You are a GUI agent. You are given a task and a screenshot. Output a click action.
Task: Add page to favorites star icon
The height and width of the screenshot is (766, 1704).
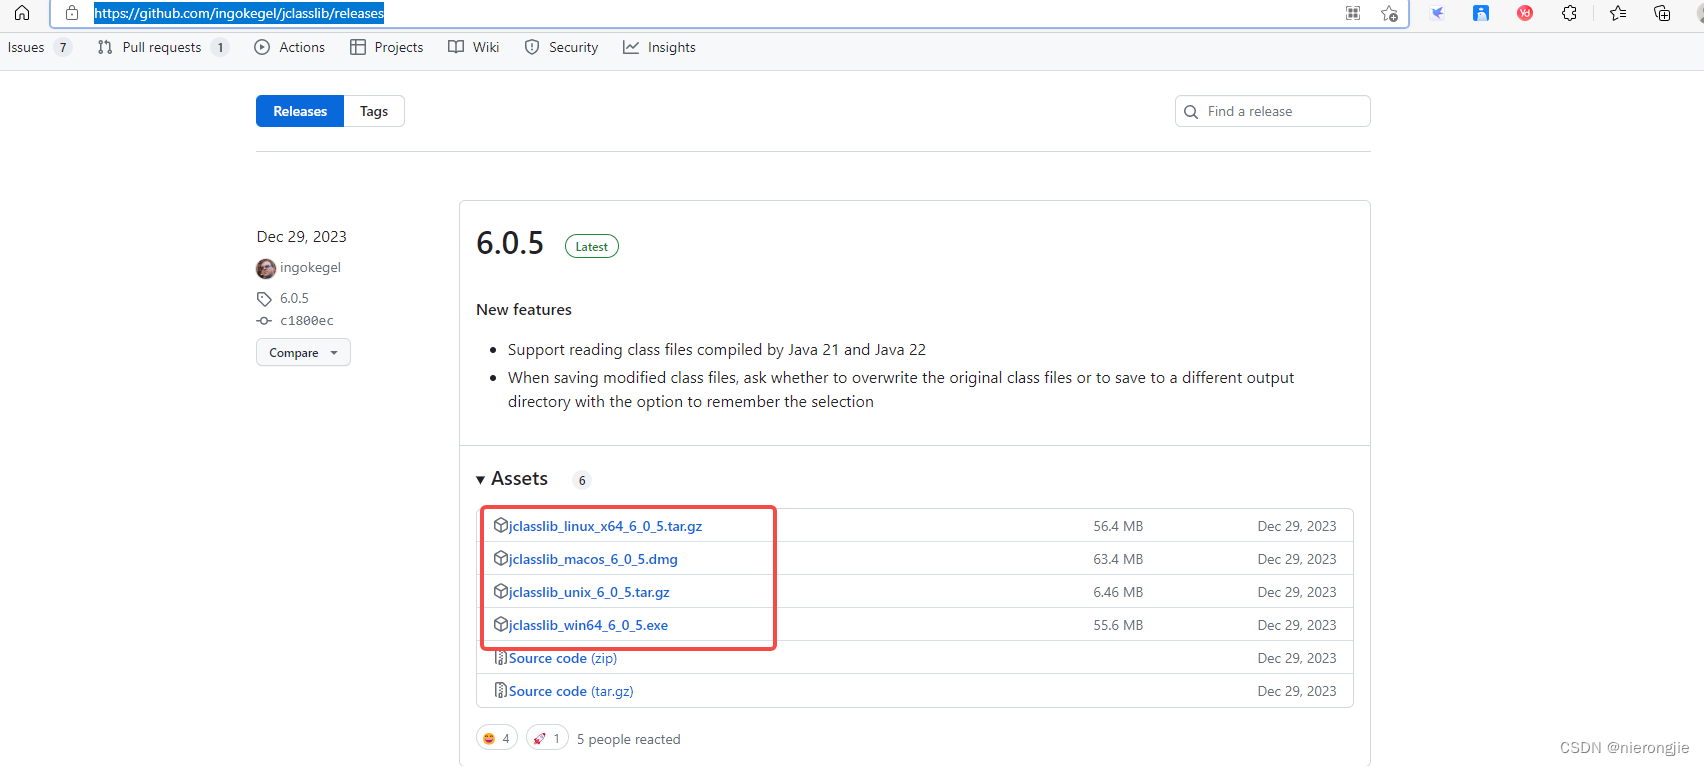[x=1389, y=13]
